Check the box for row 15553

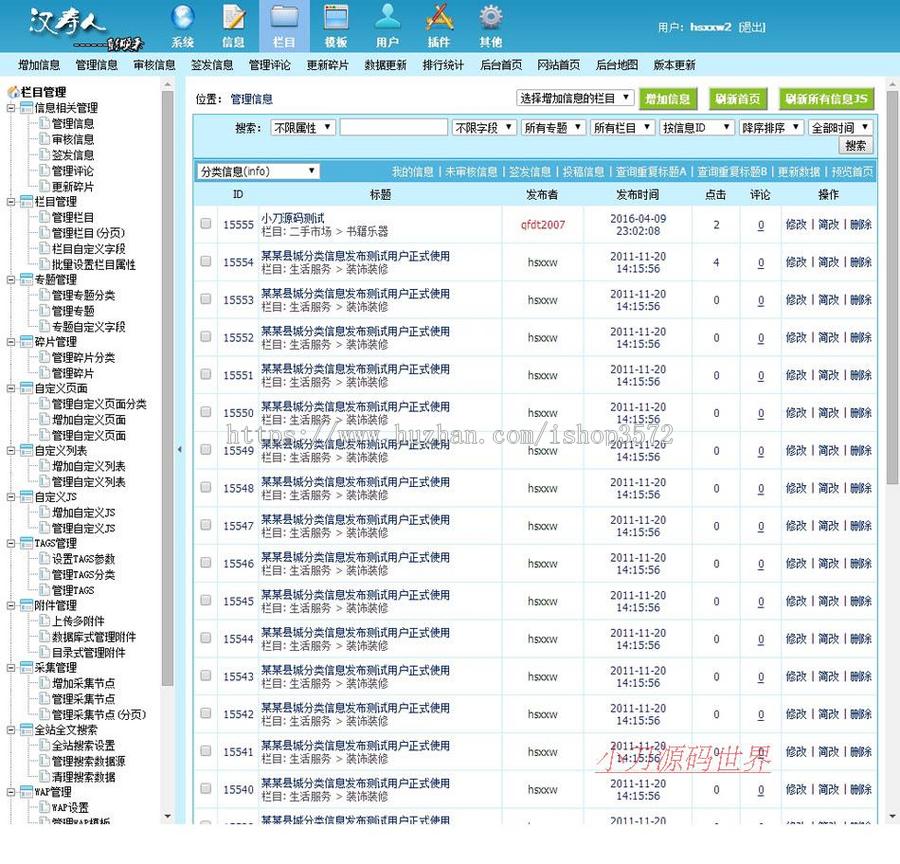coord(205,299)
